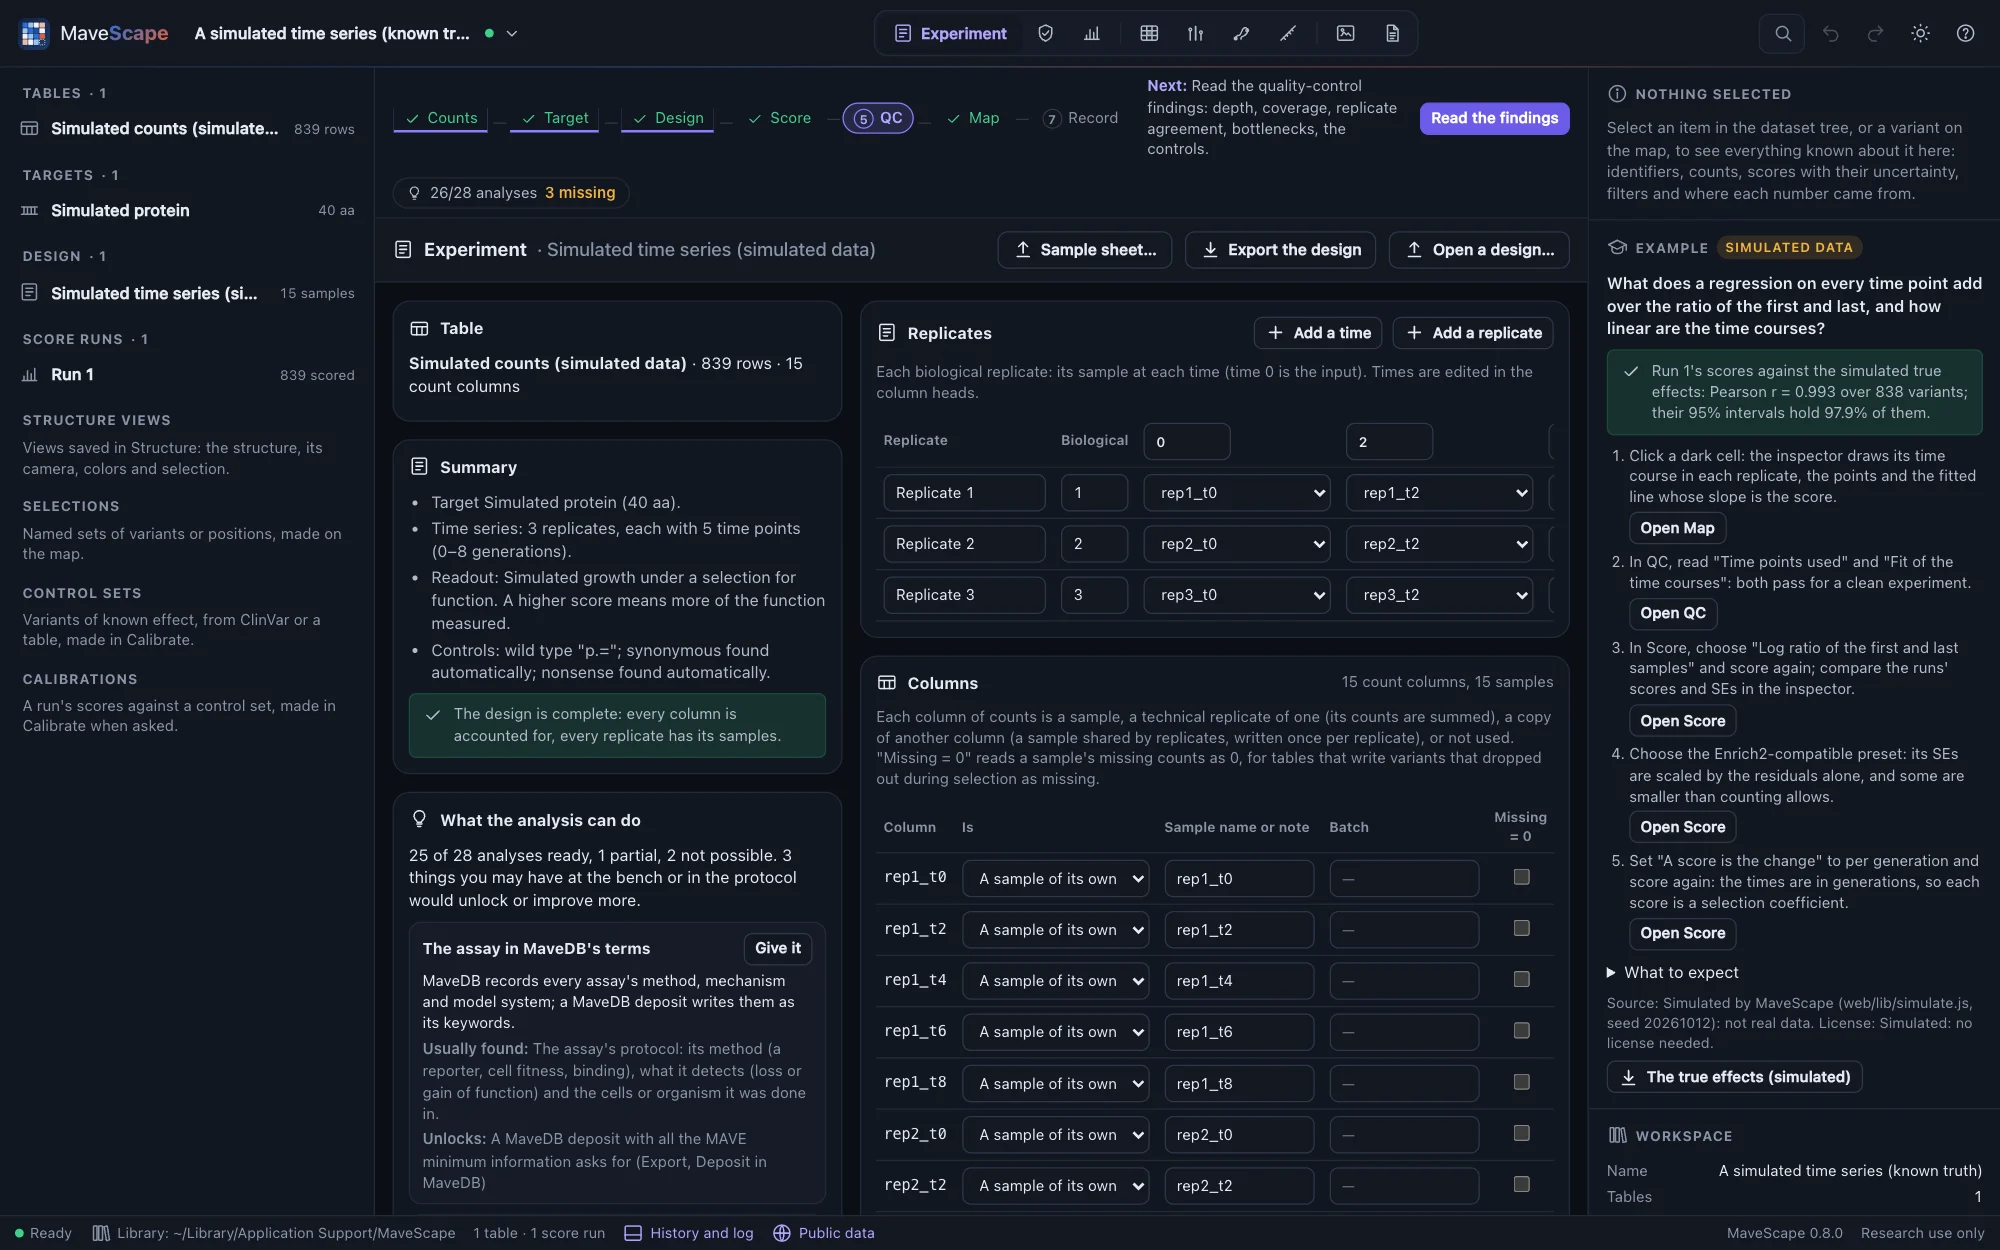This screenshot has height=1250, width=2000.
Task: Open the rep3_t0 sample dropdown for Replicate 3
Action: (1236, 595)
